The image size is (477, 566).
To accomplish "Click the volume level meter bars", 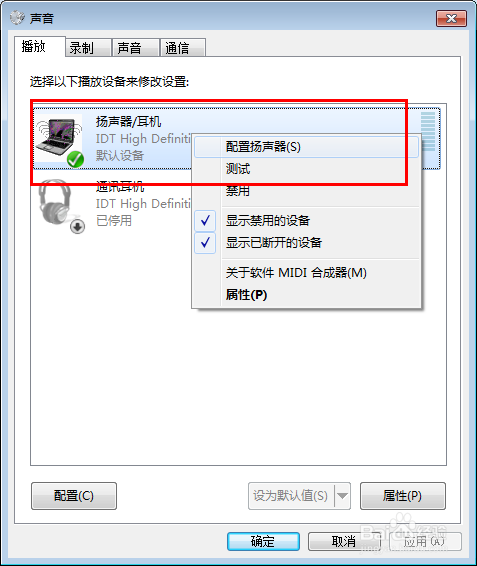I will 428,131.
